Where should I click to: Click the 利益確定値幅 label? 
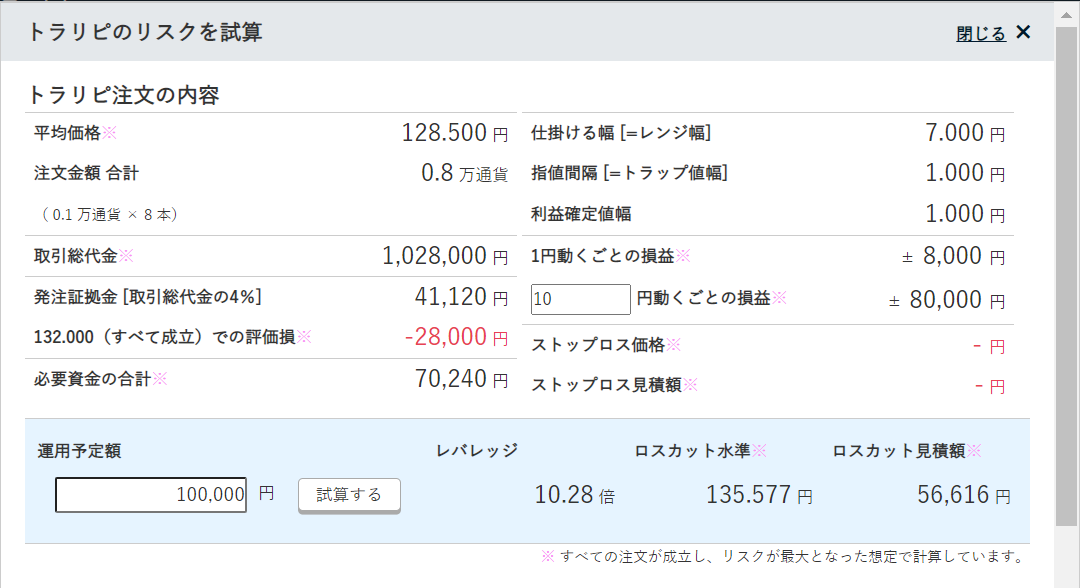point(581,213)
